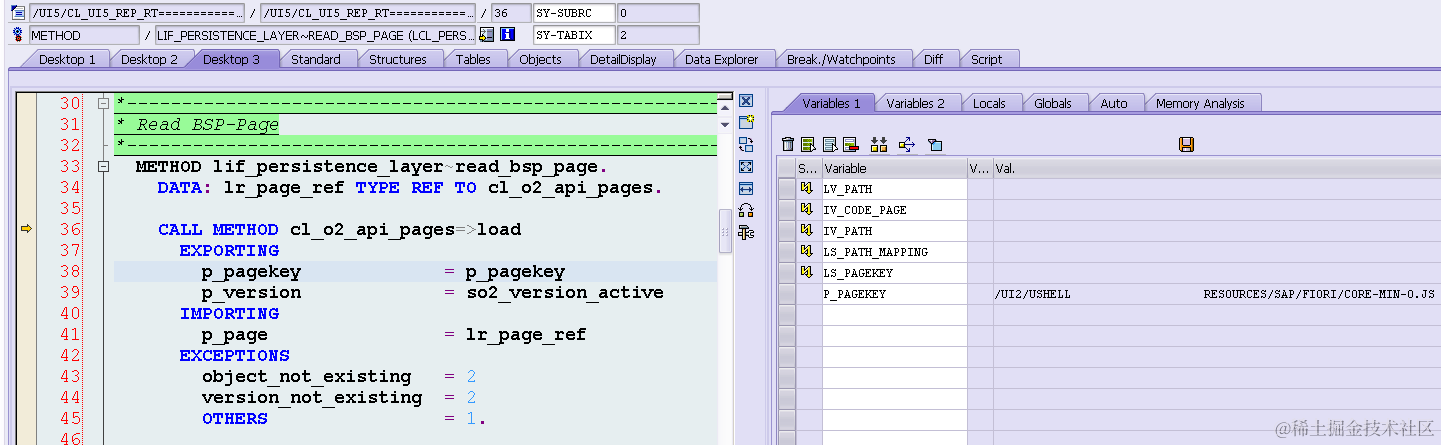This screenshot has height=445, width=1441.
Task: Click the orange save icon above variable table
Action: coord(1186,145)
